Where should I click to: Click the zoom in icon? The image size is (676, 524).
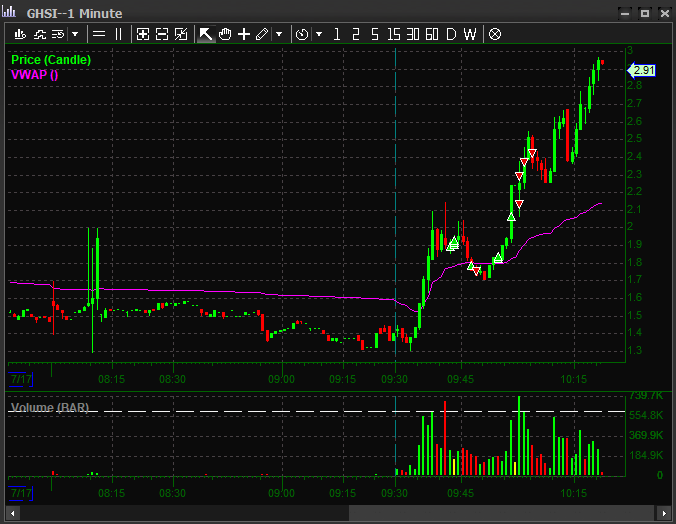pyautogui.click(x=143, y=34)
